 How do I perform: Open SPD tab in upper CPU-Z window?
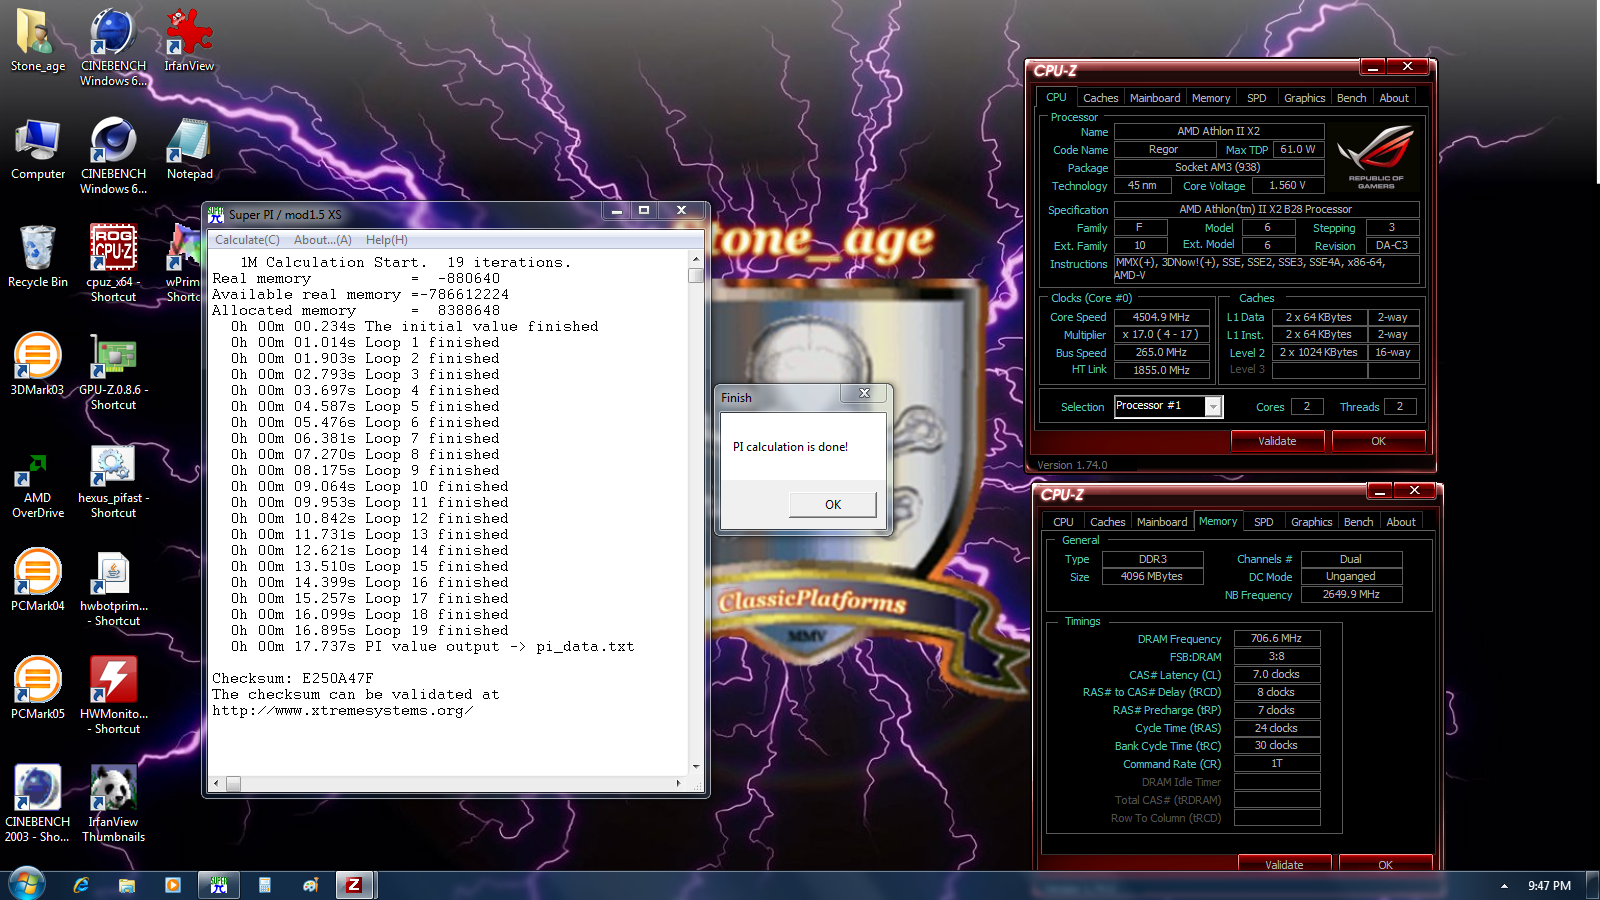coord(1257,98)
